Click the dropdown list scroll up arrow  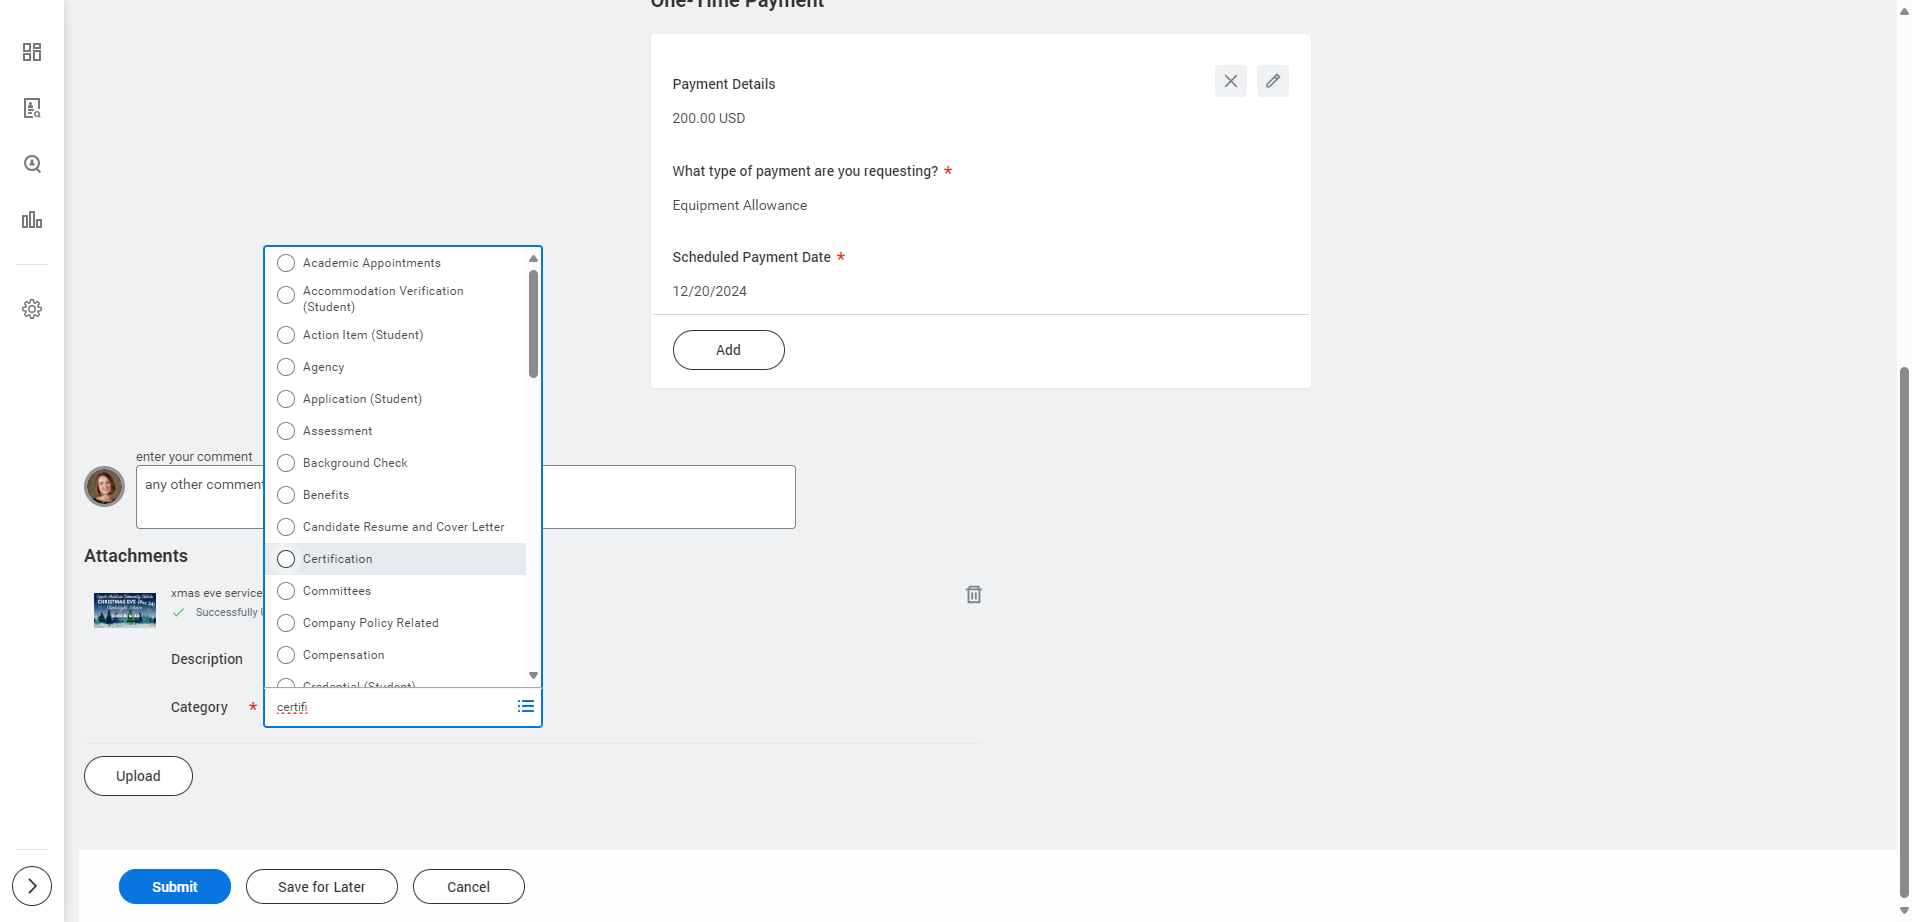(x=533, y=259)
